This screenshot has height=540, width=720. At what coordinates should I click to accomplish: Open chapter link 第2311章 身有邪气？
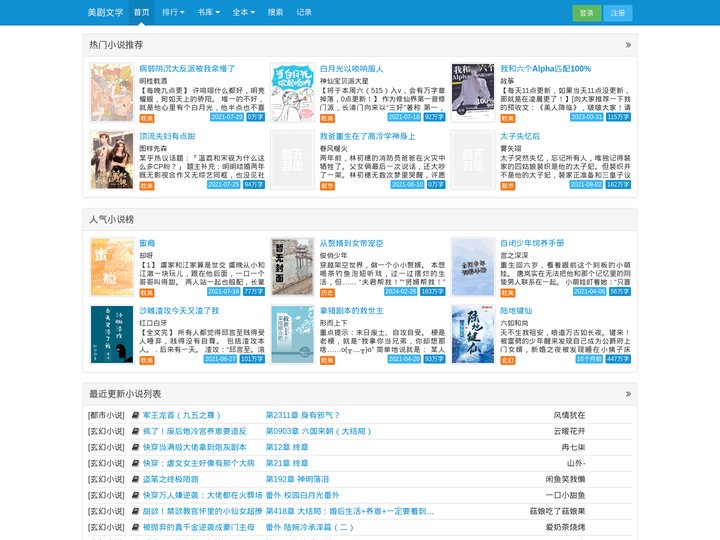302,415
